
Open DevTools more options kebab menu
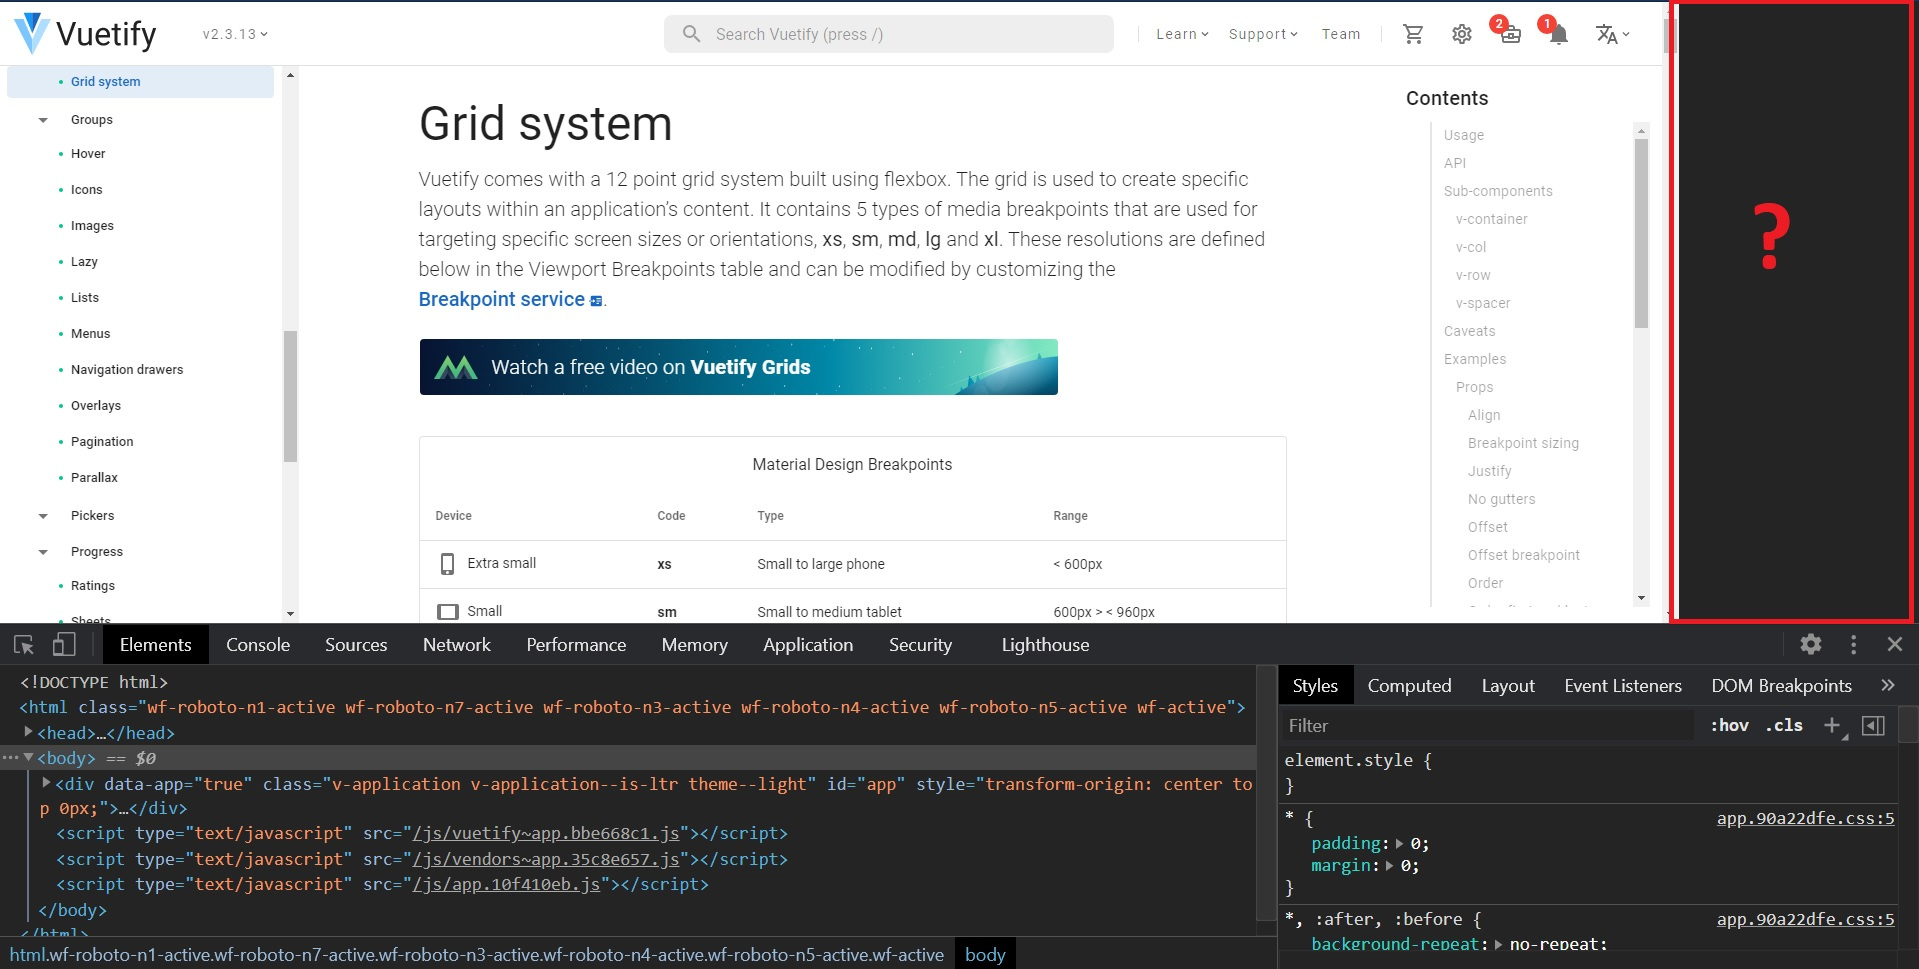point(1853,645)
